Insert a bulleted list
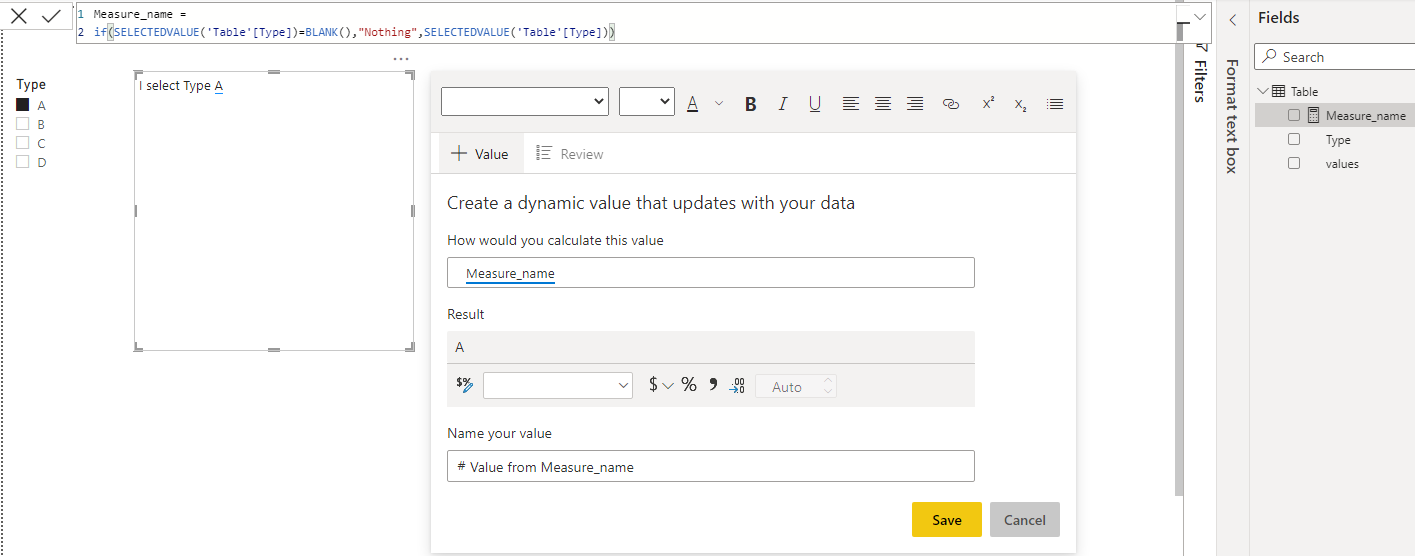Viewport: 1415px width, 556px height. [x=1055, y=103]
